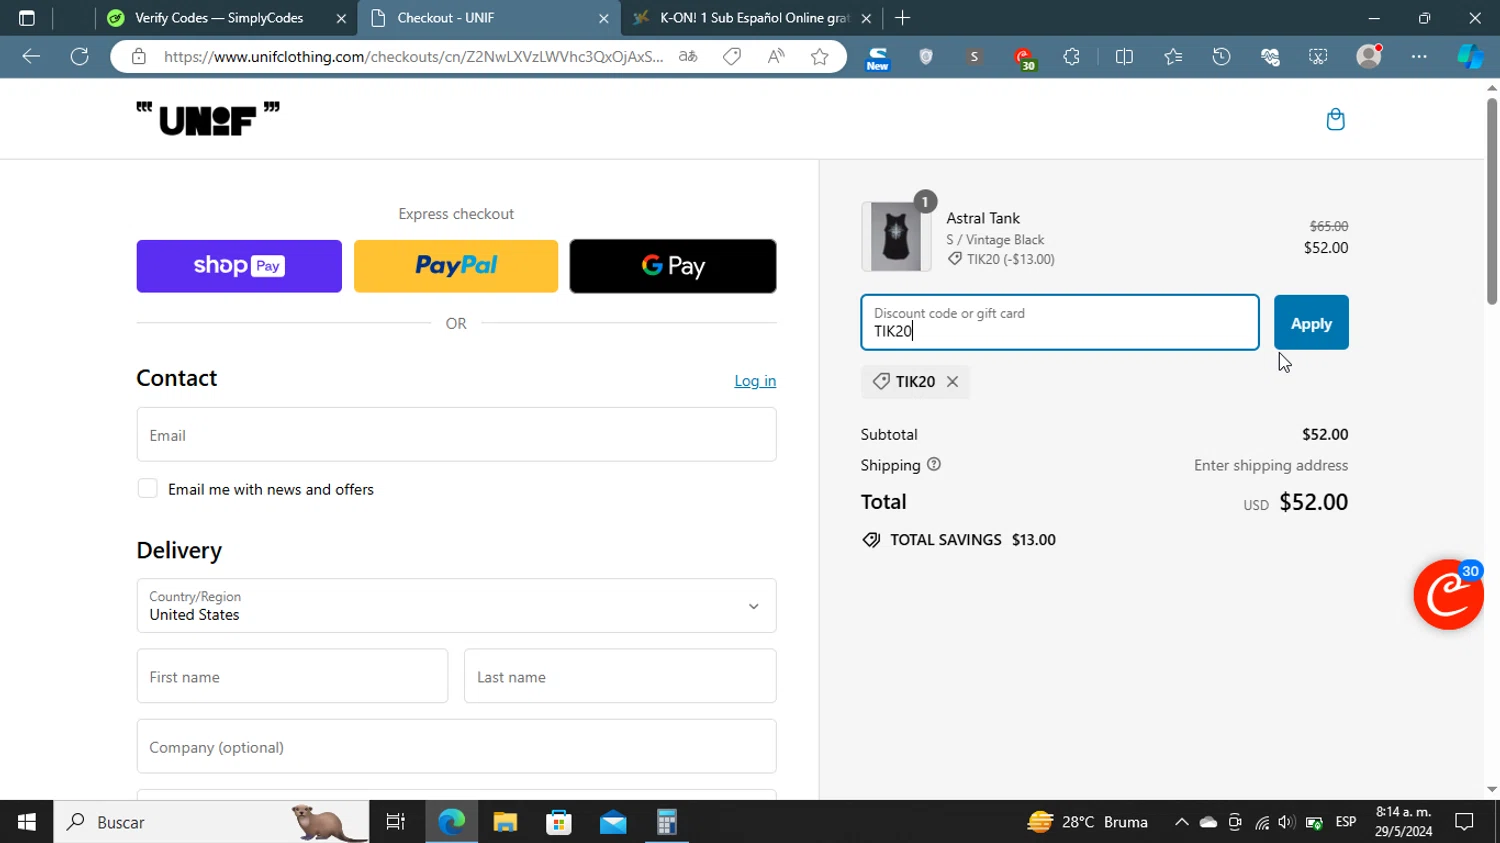Open a new browser tab
1500x843 pixels.
pos(903,18)
